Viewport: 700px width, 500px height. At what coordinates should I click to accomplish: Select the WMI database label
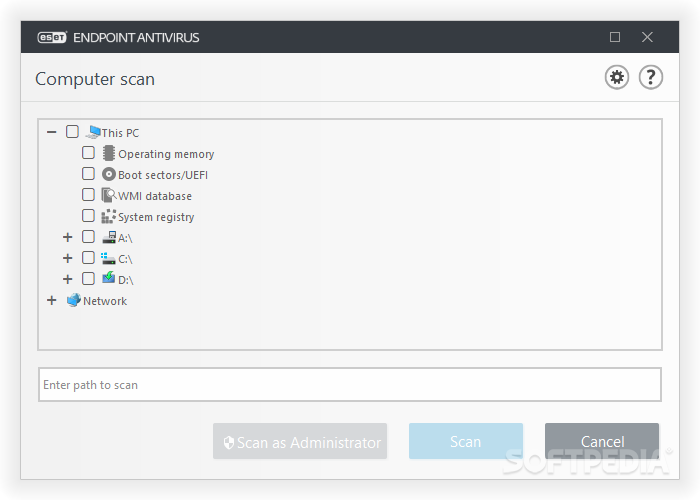click(155, 196)
